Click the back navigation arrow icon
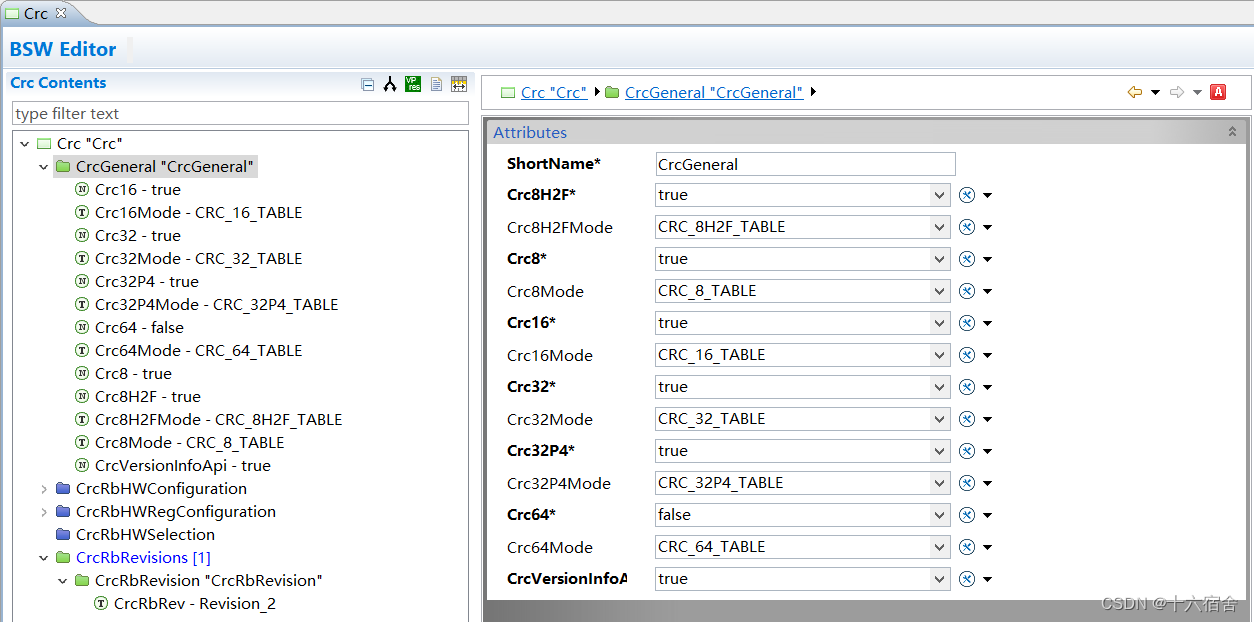This screenshot has height=622, width=1254. (1135, 92)
